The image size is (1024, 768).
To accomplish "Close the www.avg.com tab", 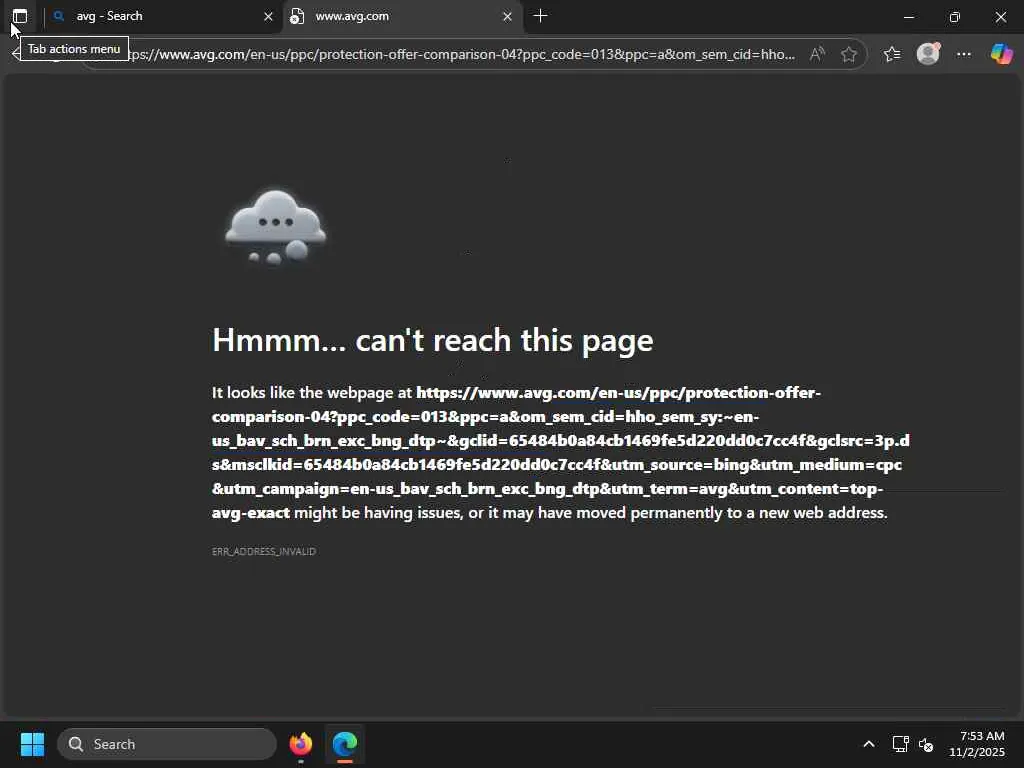I will (507, 16).
